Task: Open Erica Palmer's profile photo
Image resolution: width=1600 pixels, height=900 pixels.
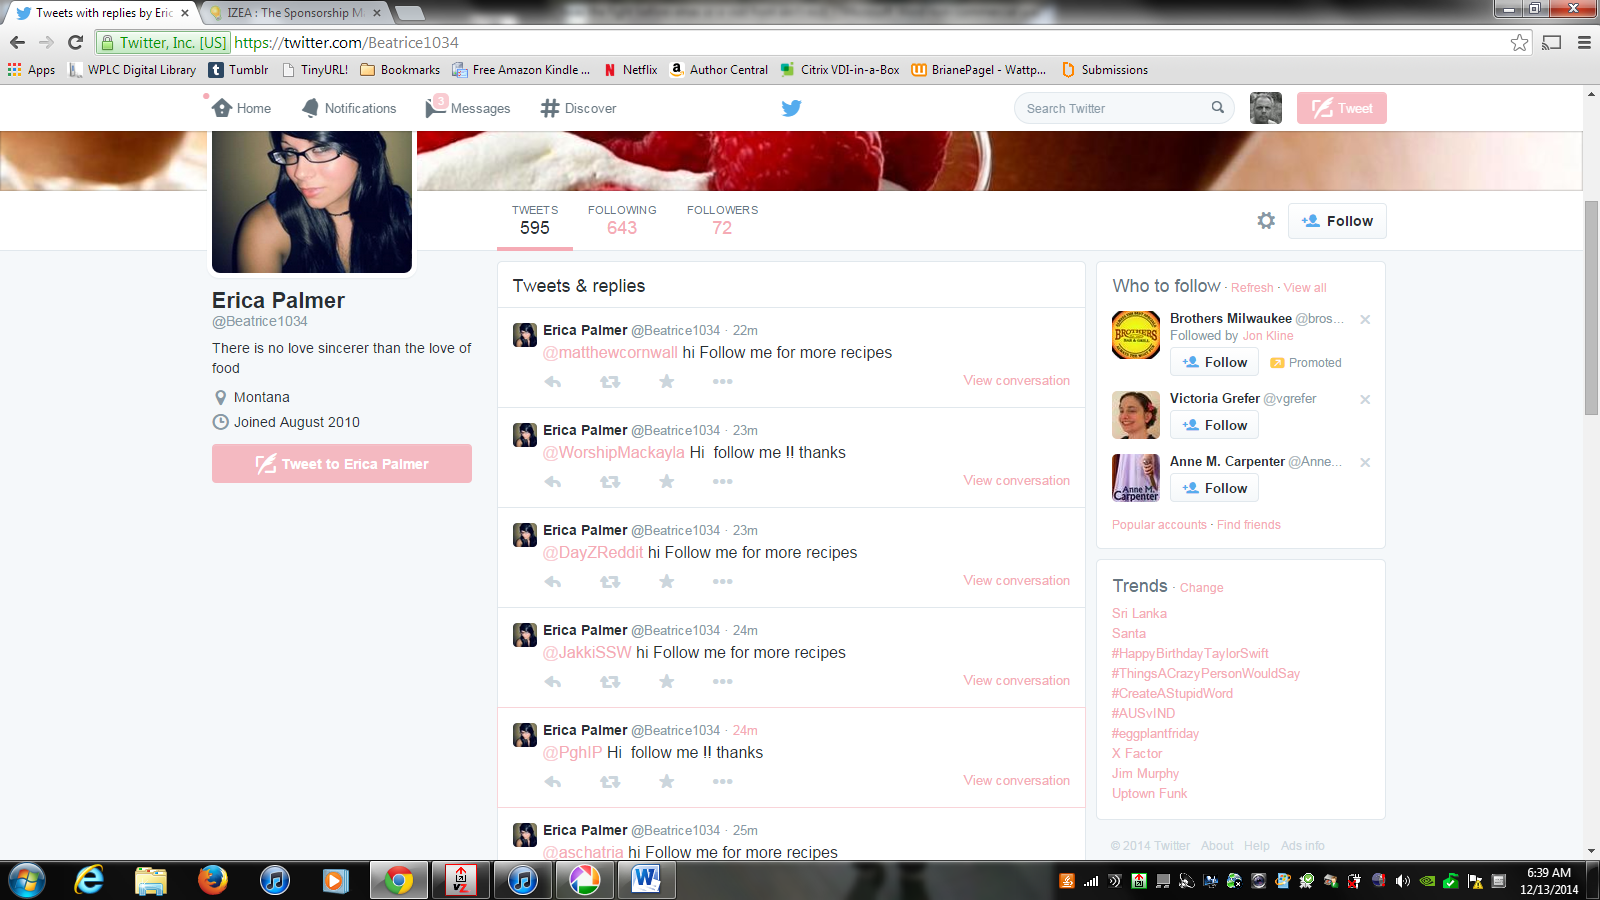Action: [x=312, y=202]
